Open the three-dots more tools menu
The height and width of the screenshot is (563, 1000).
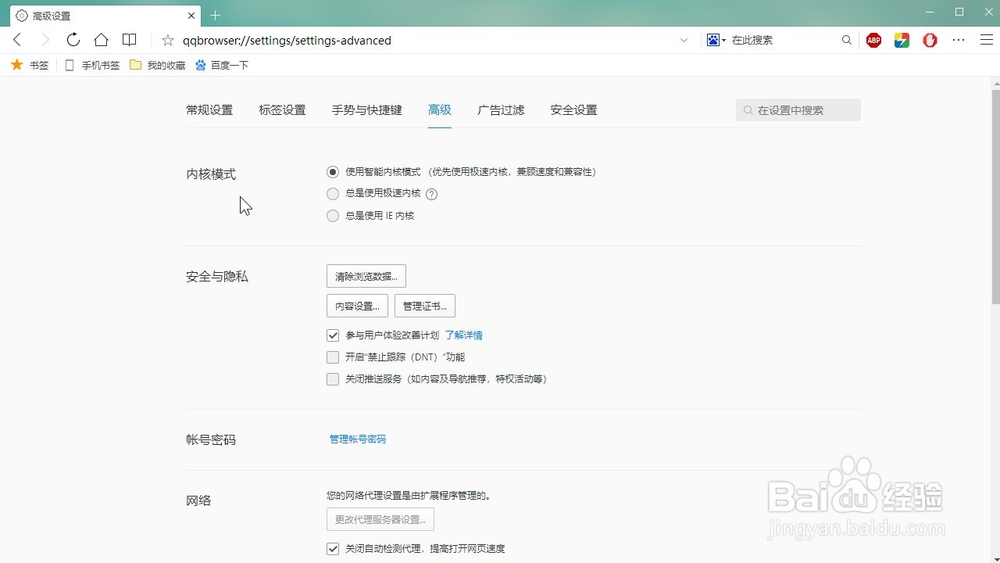959,40
